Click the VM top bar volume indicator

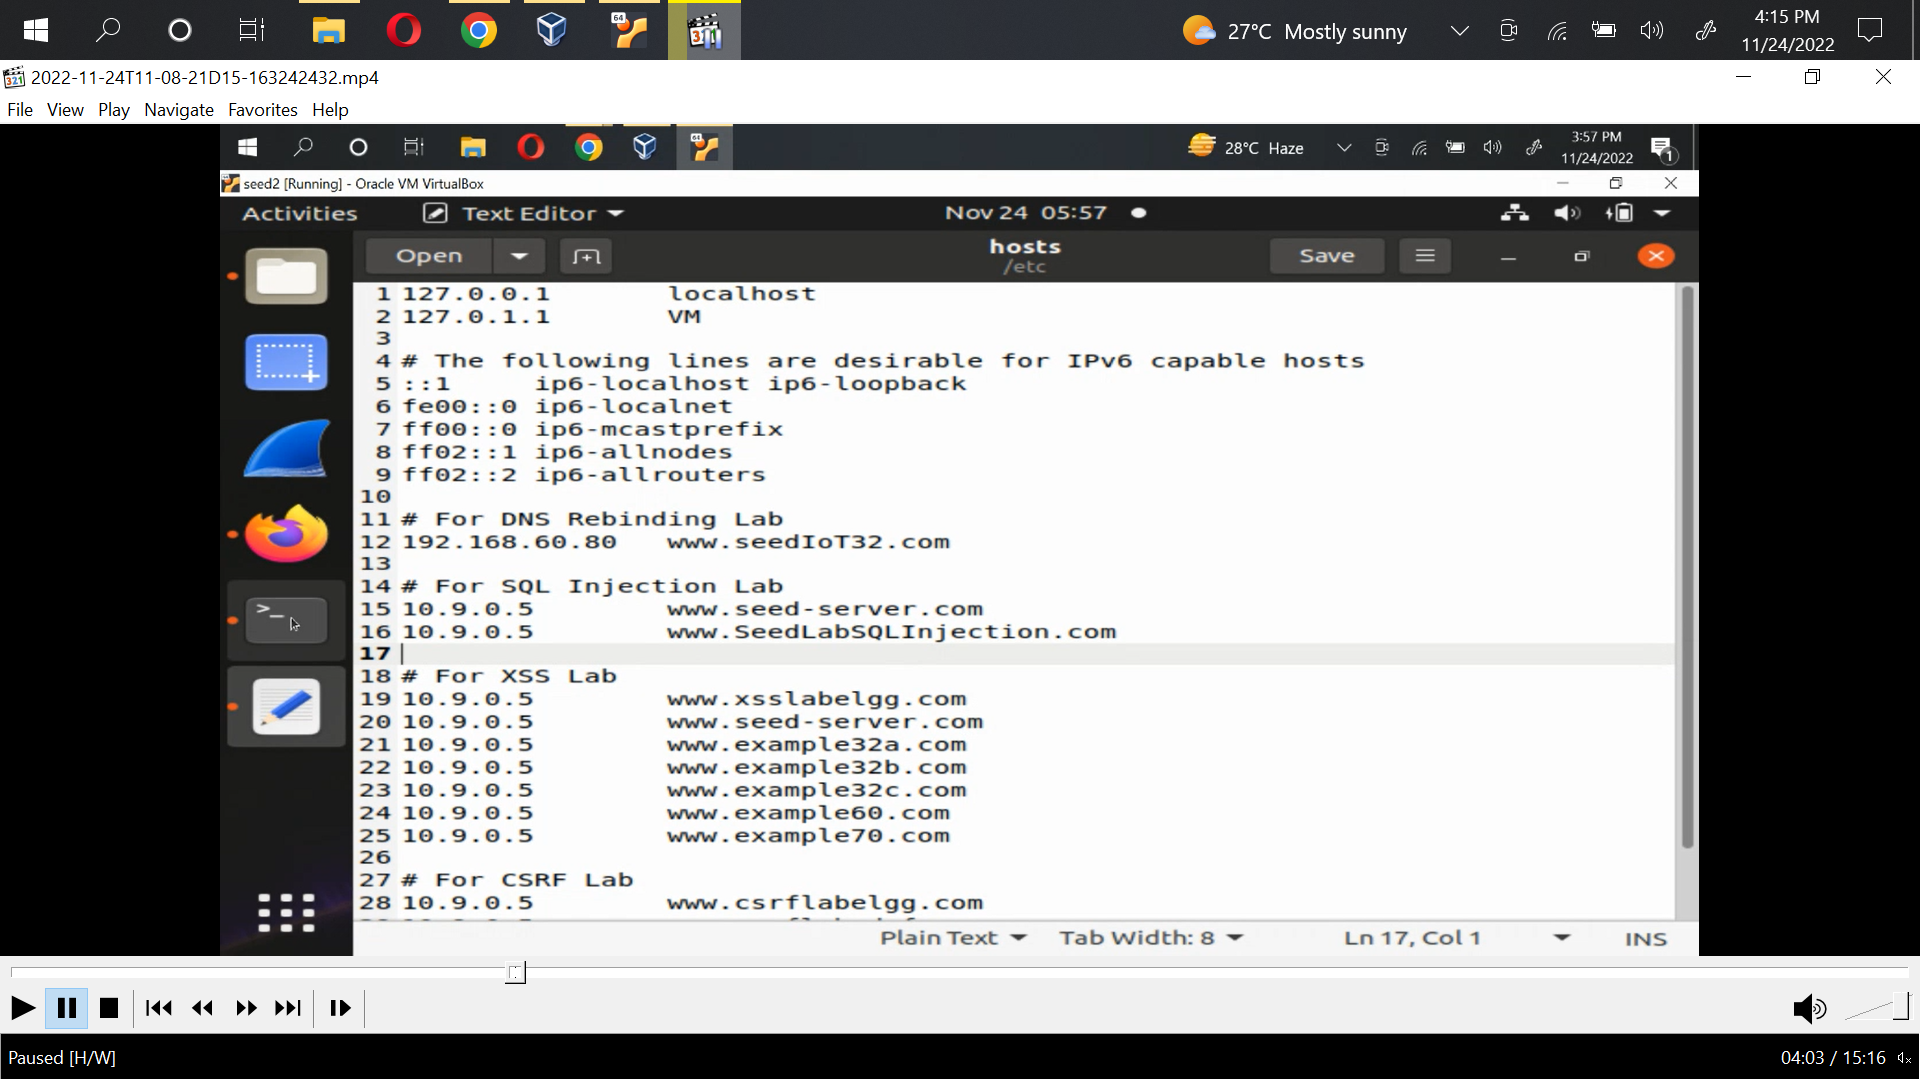(x=1566, y=213)
